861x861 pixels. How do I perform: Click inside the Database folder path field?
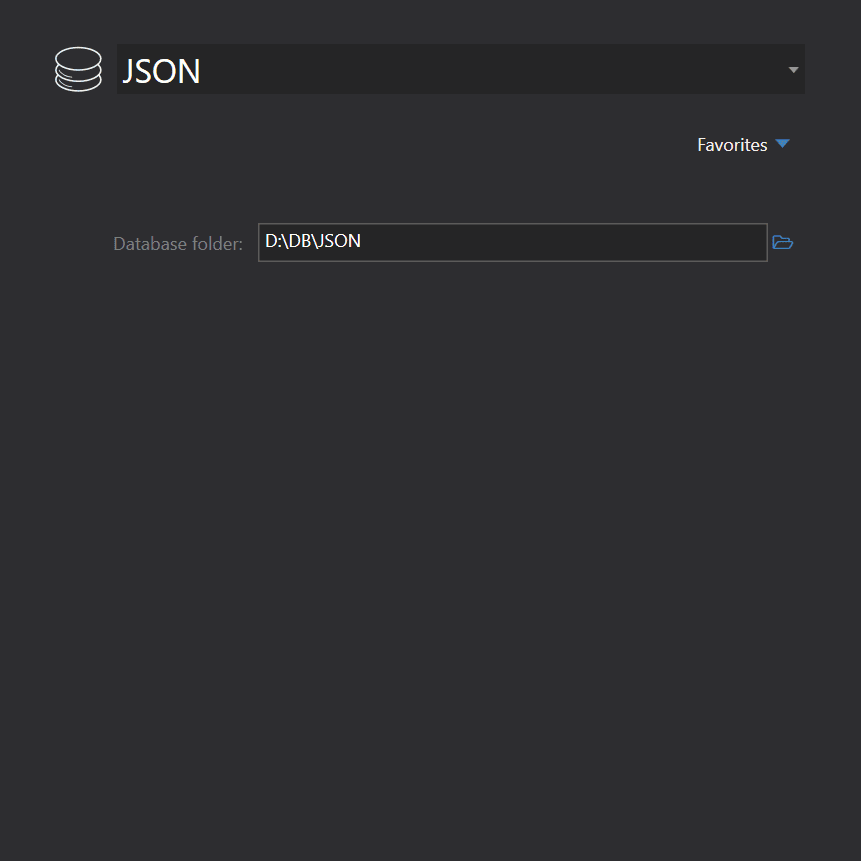512,242
